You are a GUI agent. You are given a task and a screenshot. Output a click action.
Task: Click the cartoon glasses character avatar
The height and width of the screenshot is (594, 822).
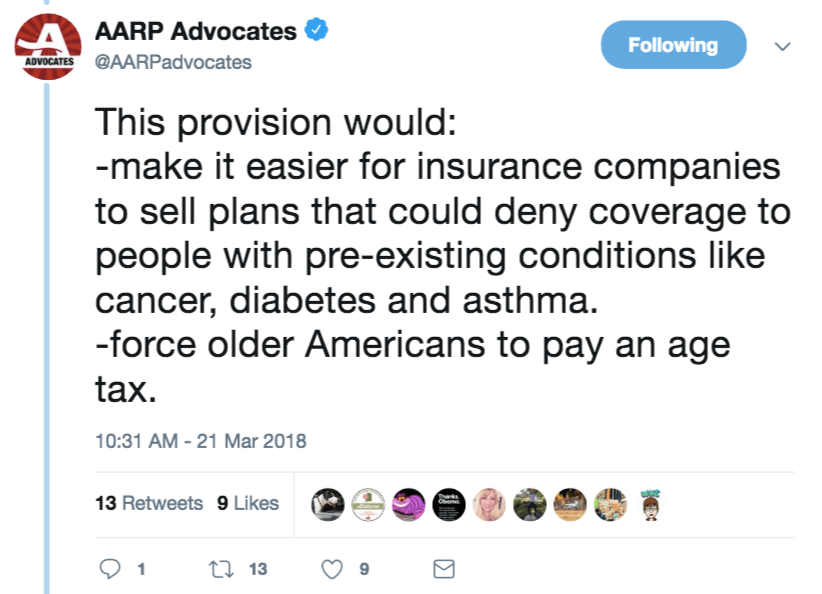tap(651, 504)
